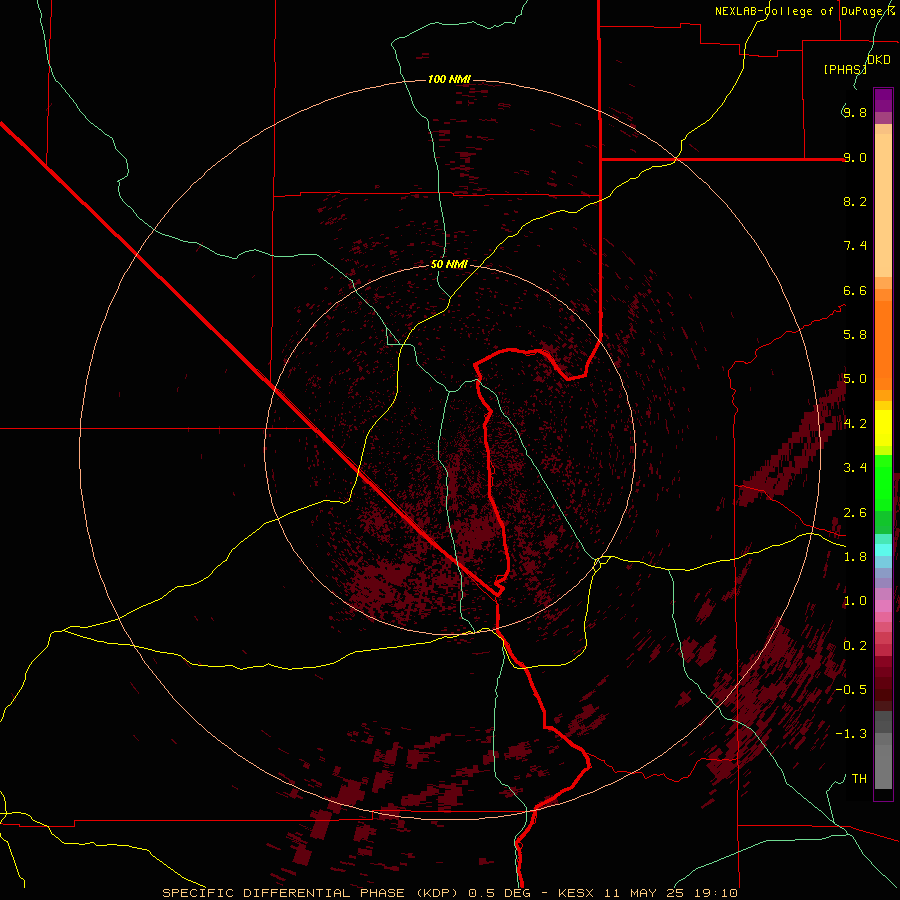Pick the light peach swatch near 8.2
Viewport: 900px width, 900px height.
[x=883, y=205]
